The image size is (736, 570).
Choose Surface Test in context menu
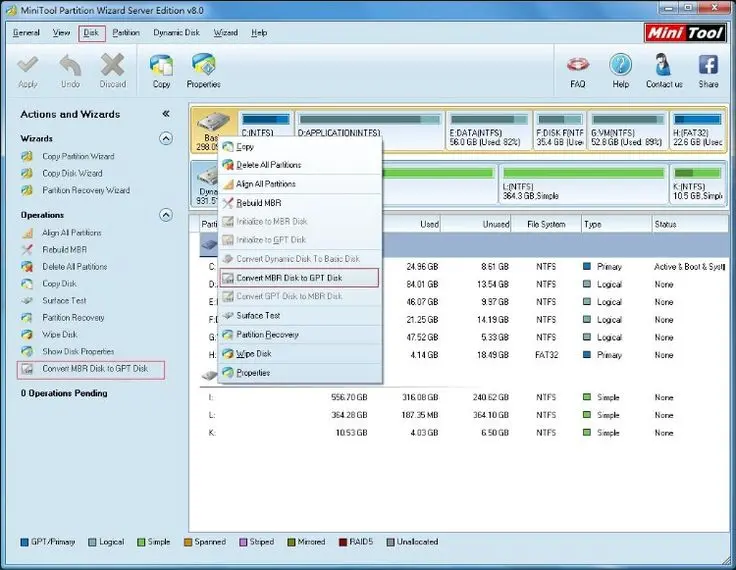pyautogui.click(x=300, y=316)
